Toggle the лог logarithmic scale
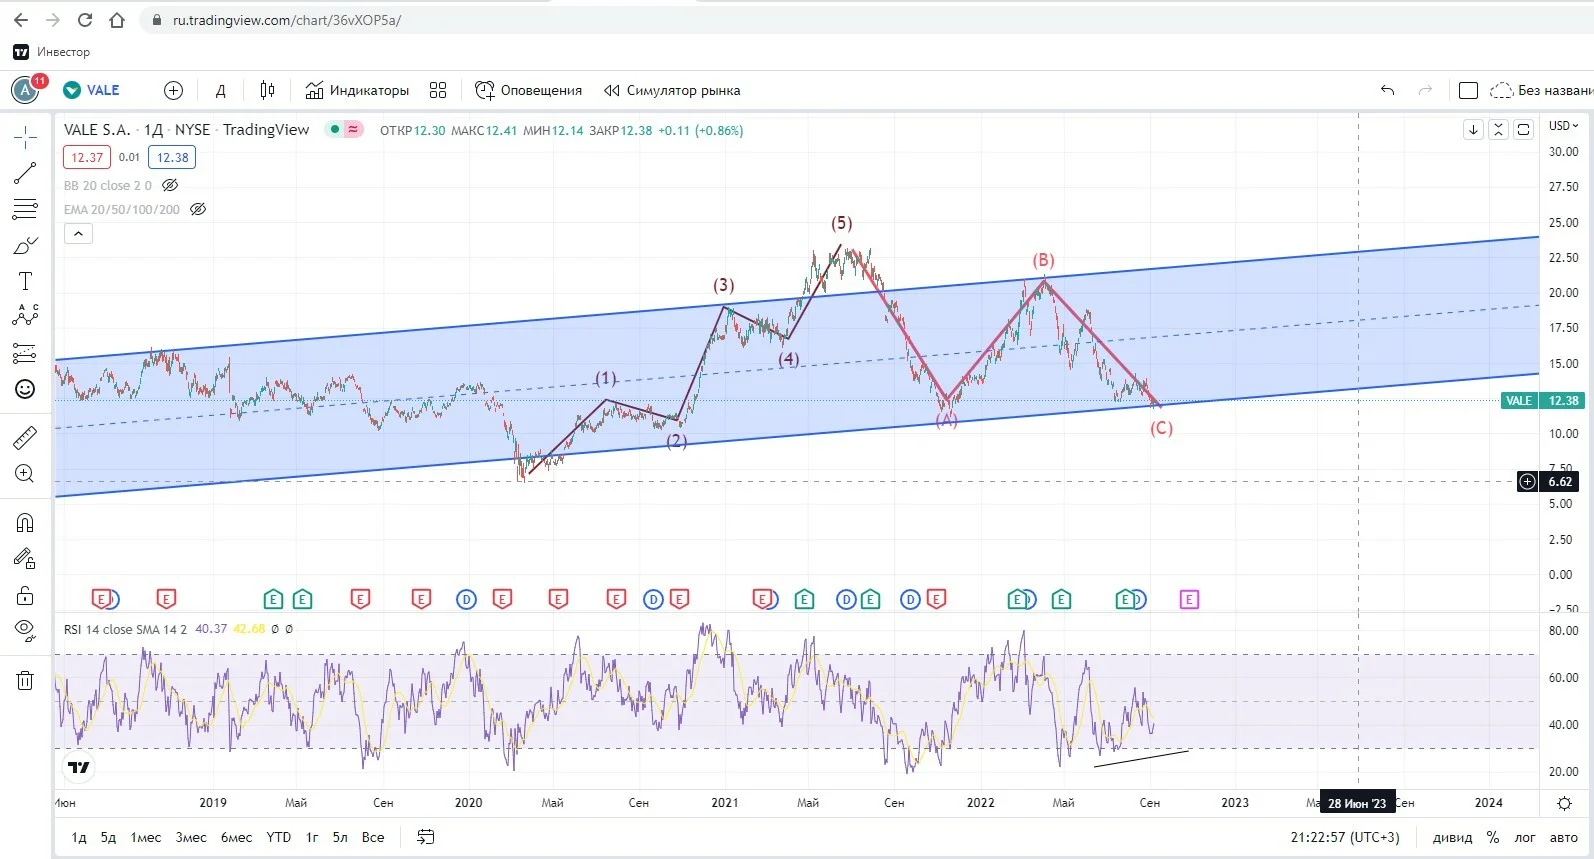 pos(1525,837)
